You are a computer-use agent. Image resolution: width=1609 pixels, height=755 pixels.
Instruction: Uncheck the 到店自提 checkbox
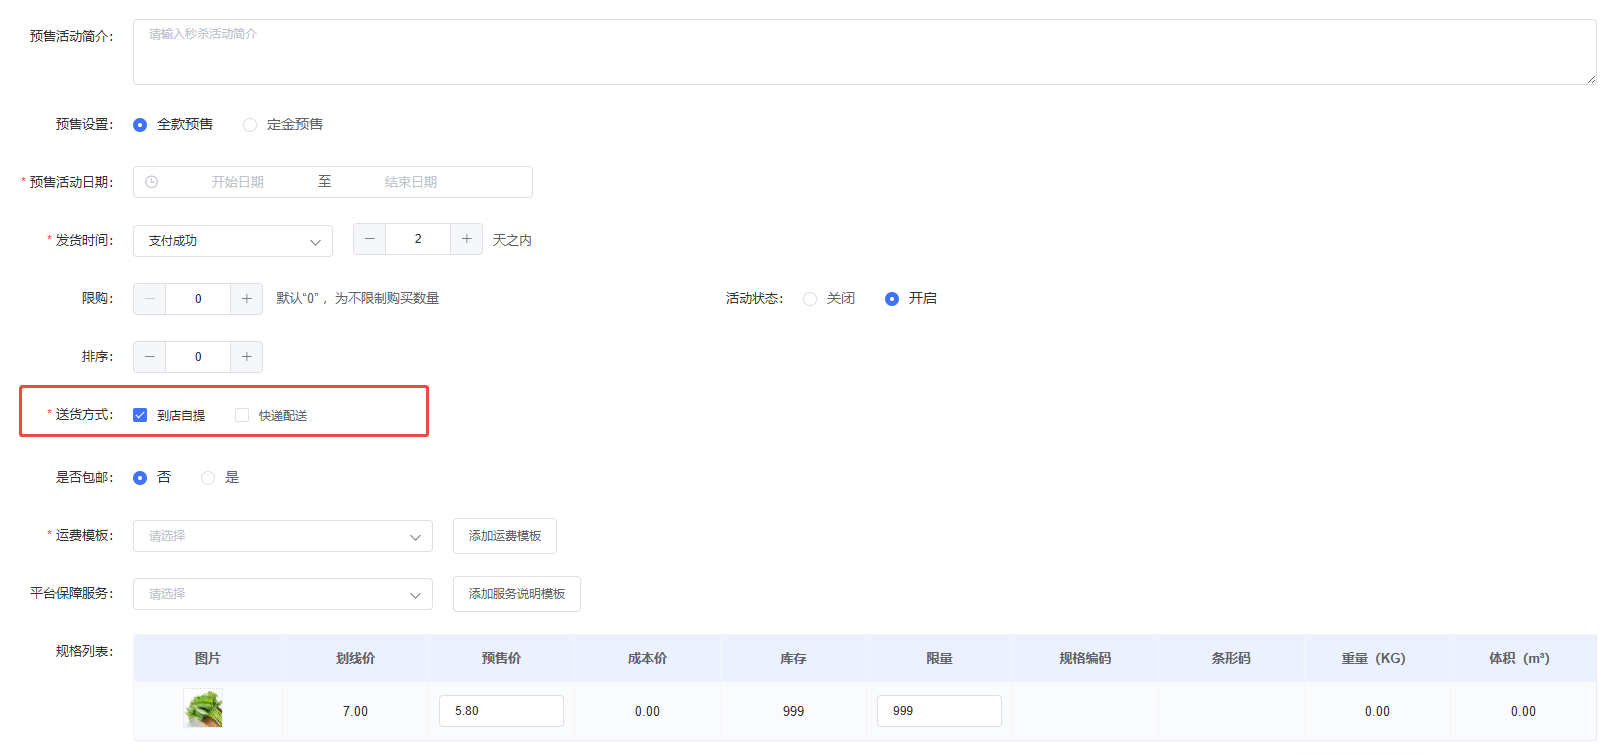coord(140,415)
